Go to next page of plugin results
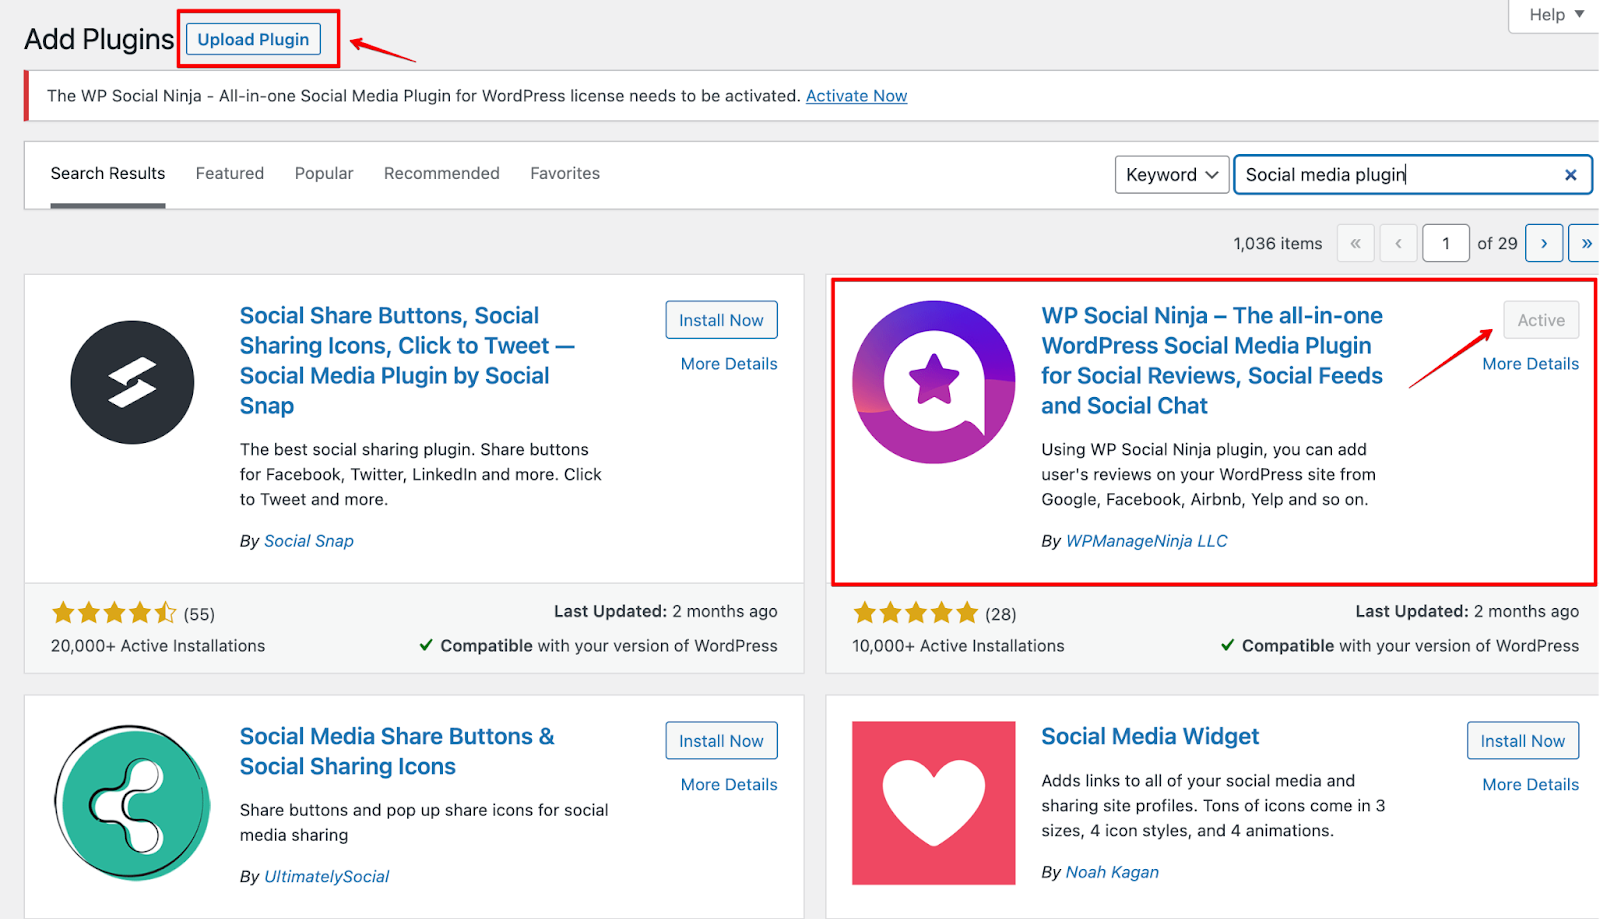1600x919 pixels. [x=1544, y=243]
